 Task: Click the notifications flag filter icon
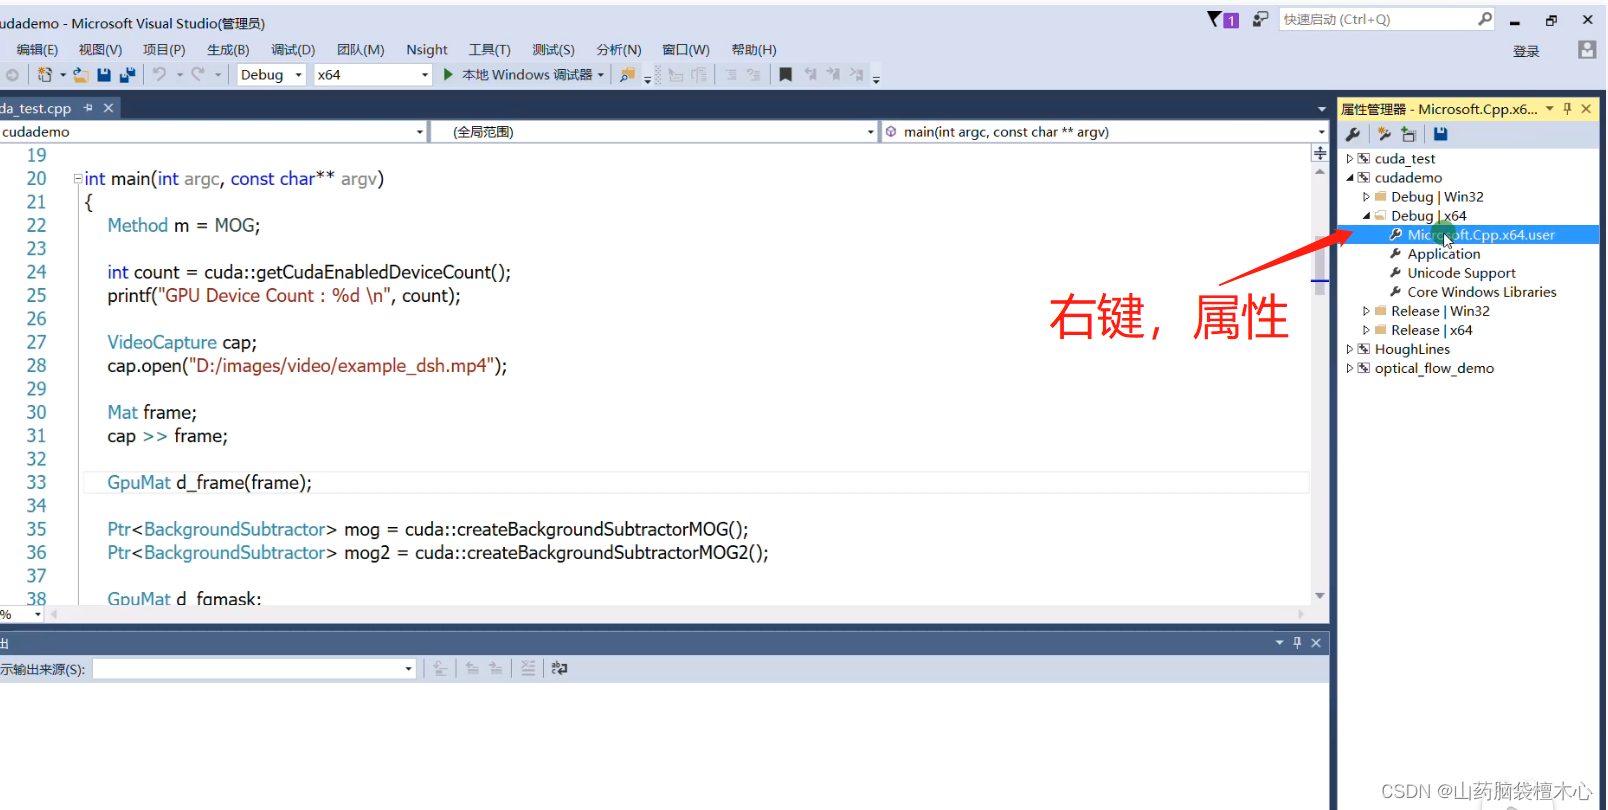pos(1222,19)
